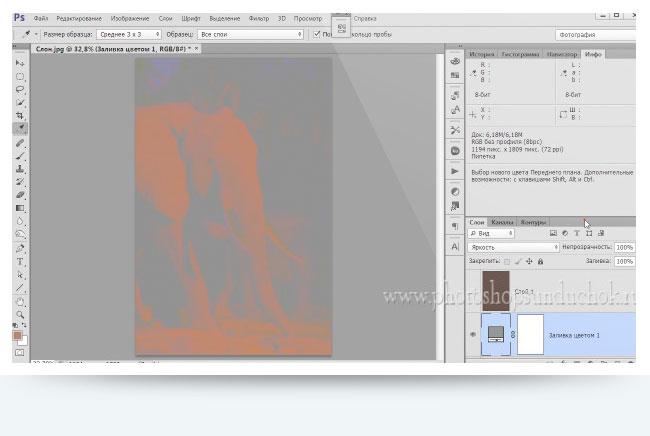Toggle the adjustment layers filter
Screen dimensions: 650x436
click(565, 233)
